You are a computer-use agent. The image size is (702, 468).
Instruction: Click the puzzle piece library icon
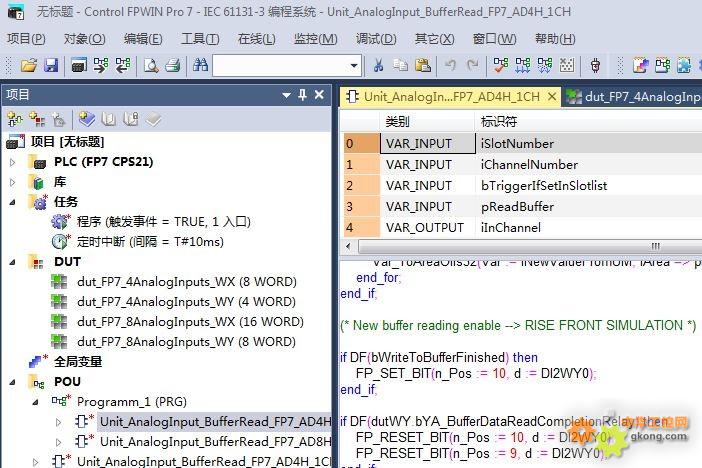[684, 66]
